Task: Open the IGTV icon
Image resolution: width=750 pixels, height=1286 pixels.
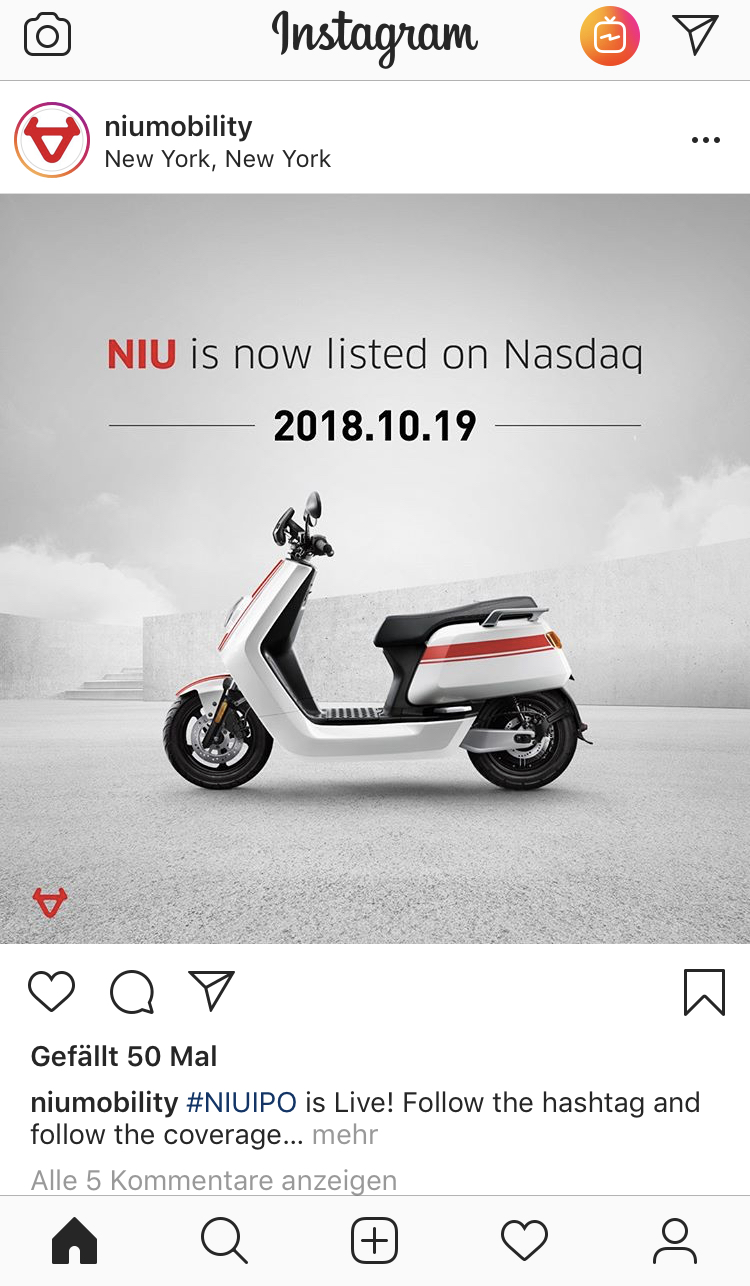Action: (x=610, y=37)
